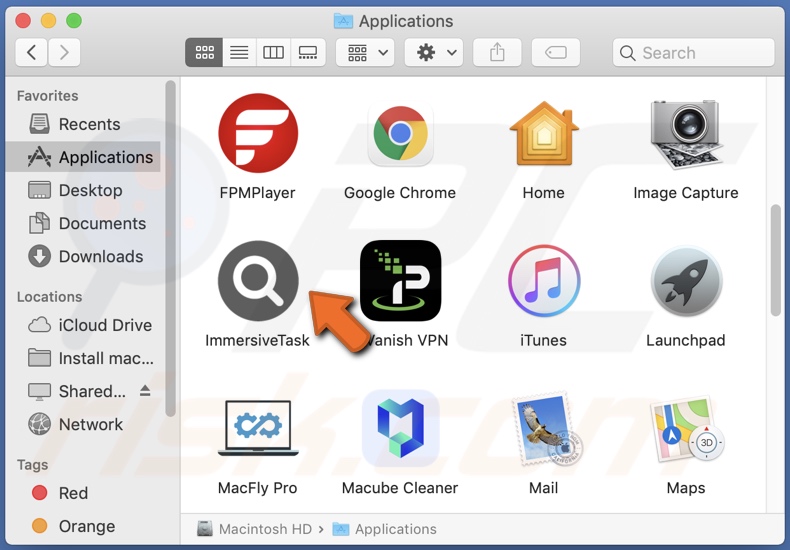This screenshot has height=550, width=790.
Task: Open the FPMPlayer app icon
Action: click(258, 133)
